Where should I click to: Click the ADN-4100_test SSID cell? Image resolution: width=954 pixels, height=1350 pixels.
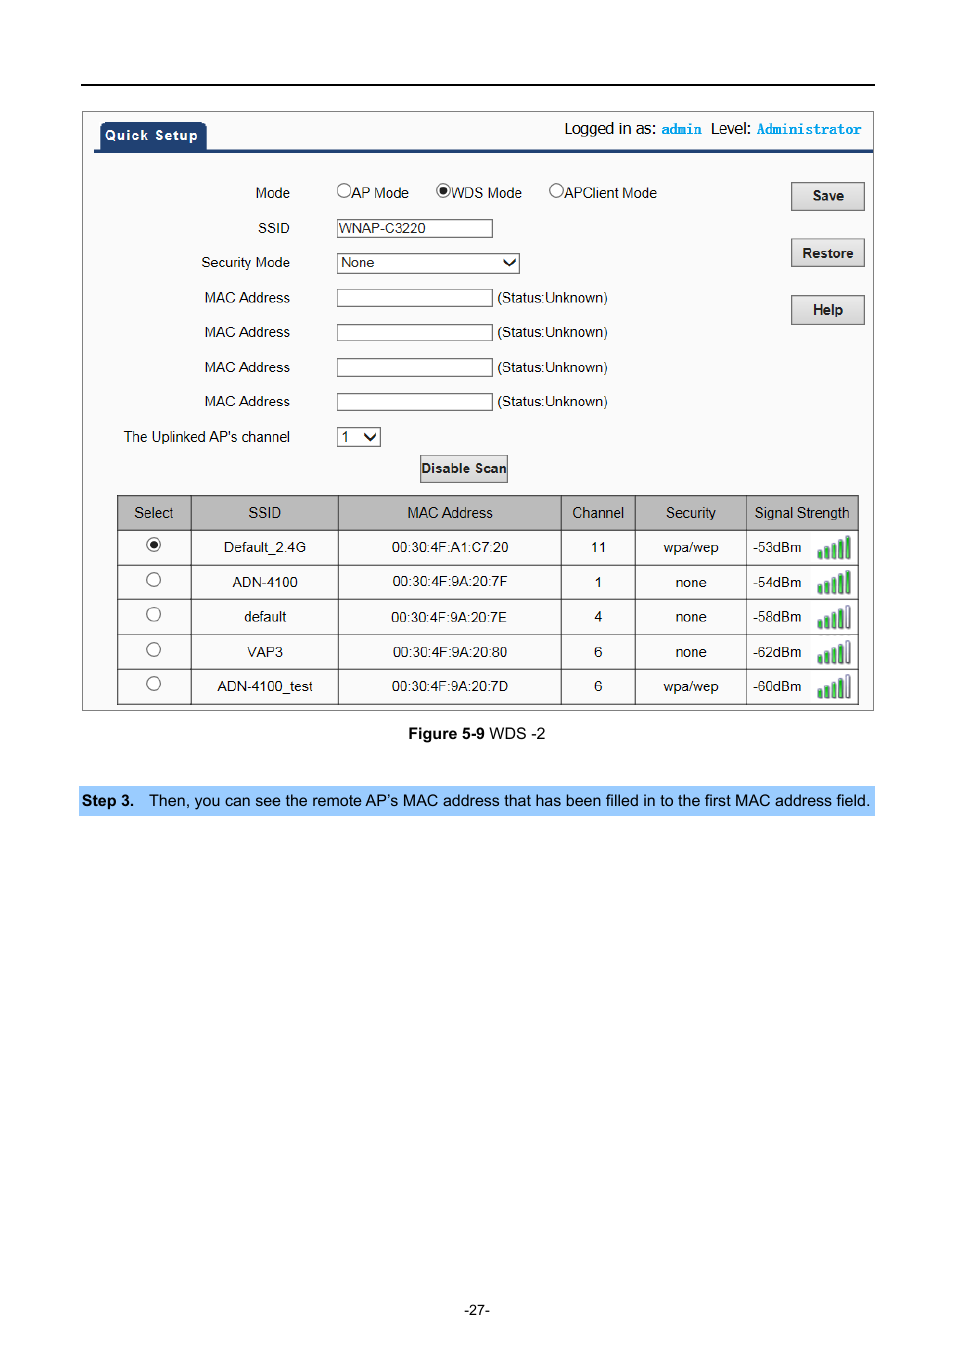pyautogui.click(x=265, y=686)
